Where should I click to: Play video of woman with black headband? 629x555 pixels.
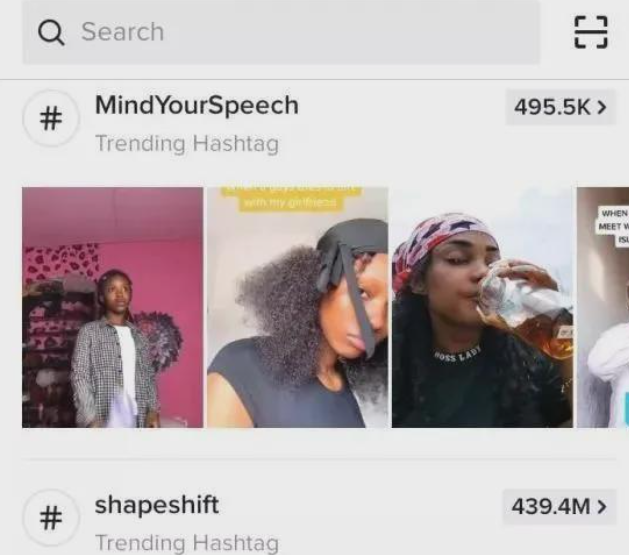[x=298, y=307]
